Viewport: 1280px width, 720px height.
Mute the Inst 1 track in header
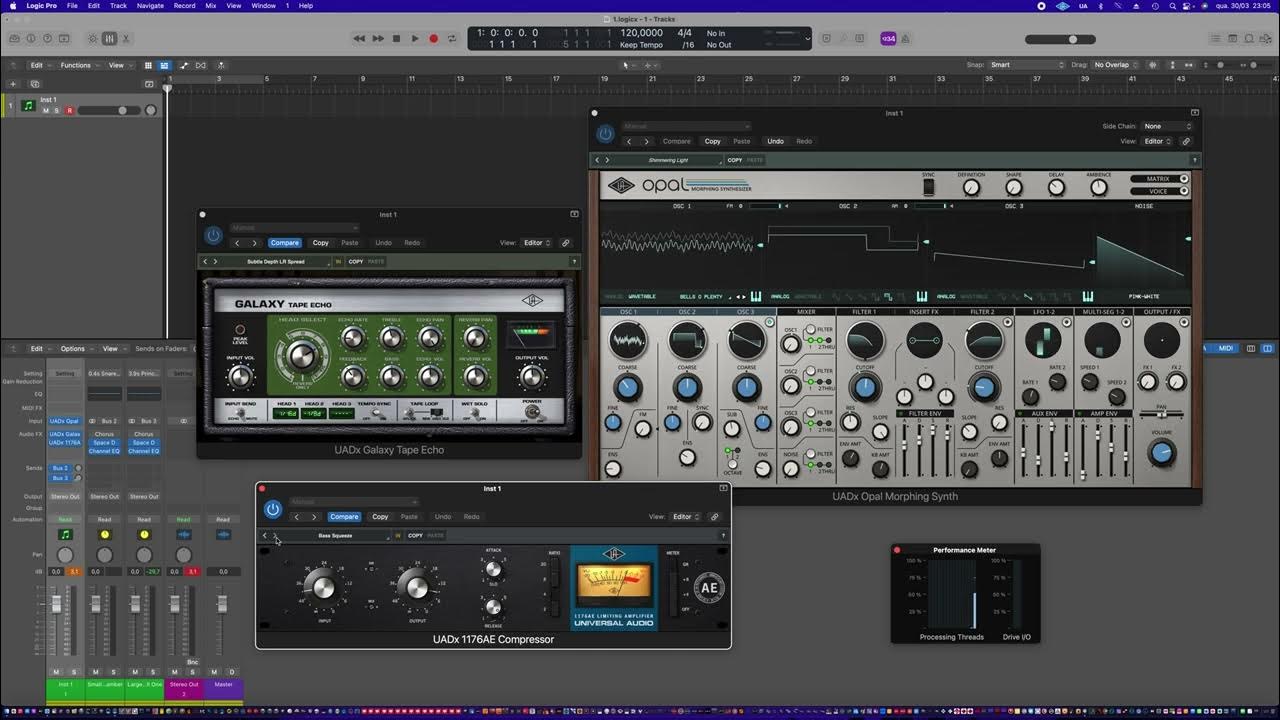click(x=46, y=110)
